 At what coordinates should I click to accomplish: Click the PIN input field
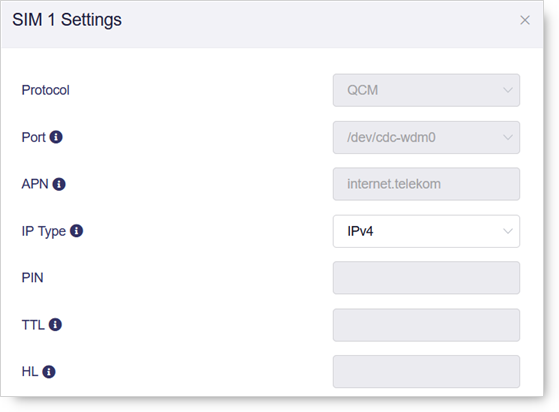(426, 278)
